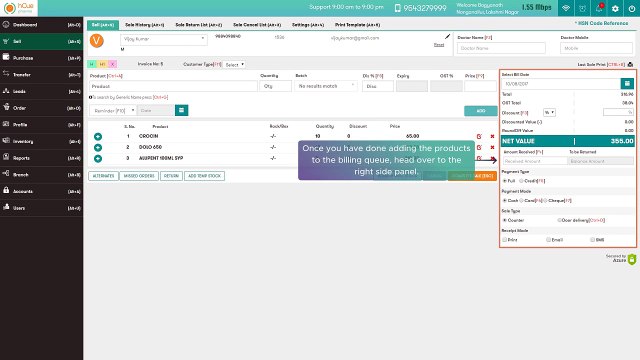Enable SMS receipt mode
The image size is (640, 360).
click(x=592, y=240)
